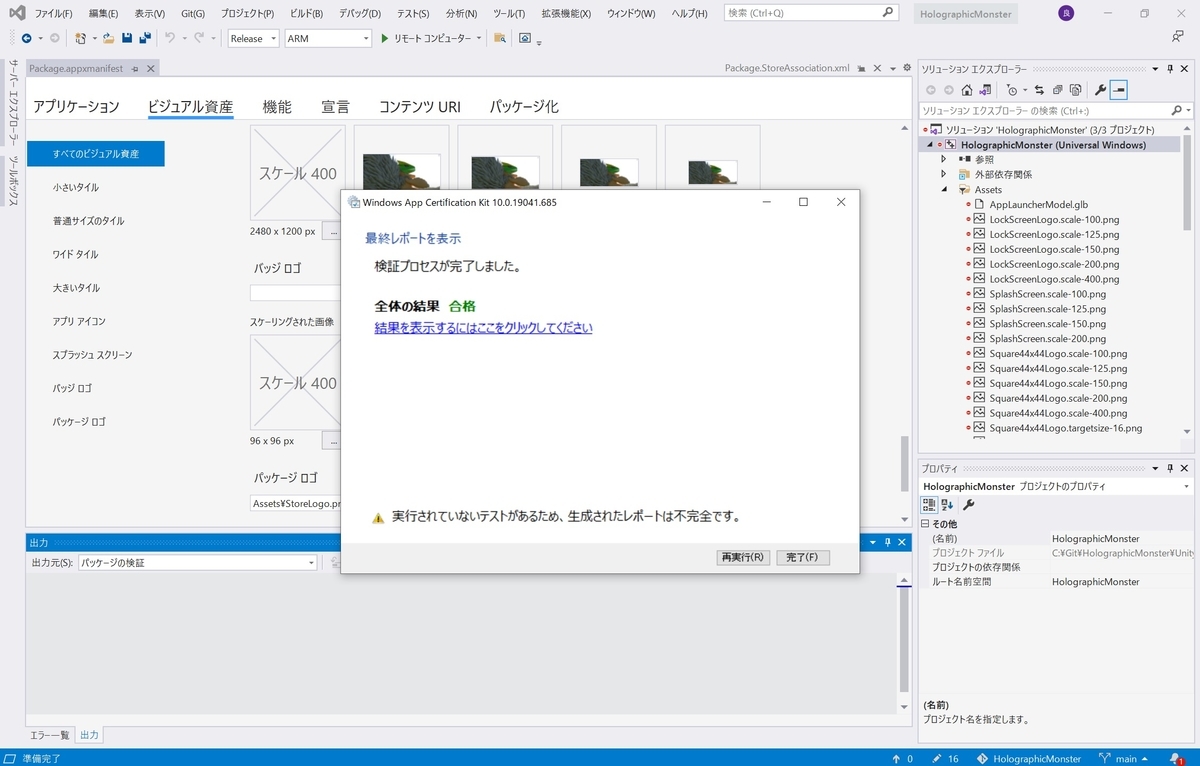Open the ARM platform dropdown
1200x766 pixels.
328,38
